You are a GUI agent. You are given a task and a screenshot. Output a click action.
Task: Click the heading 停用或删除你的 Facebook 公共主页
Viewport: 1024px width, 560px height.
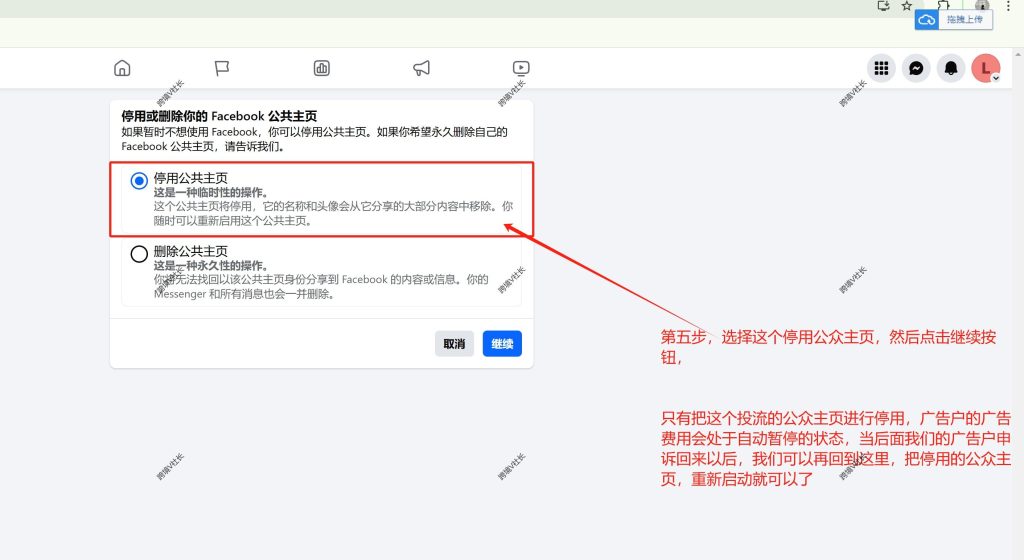pyautogui.click(x=219, y=116)
